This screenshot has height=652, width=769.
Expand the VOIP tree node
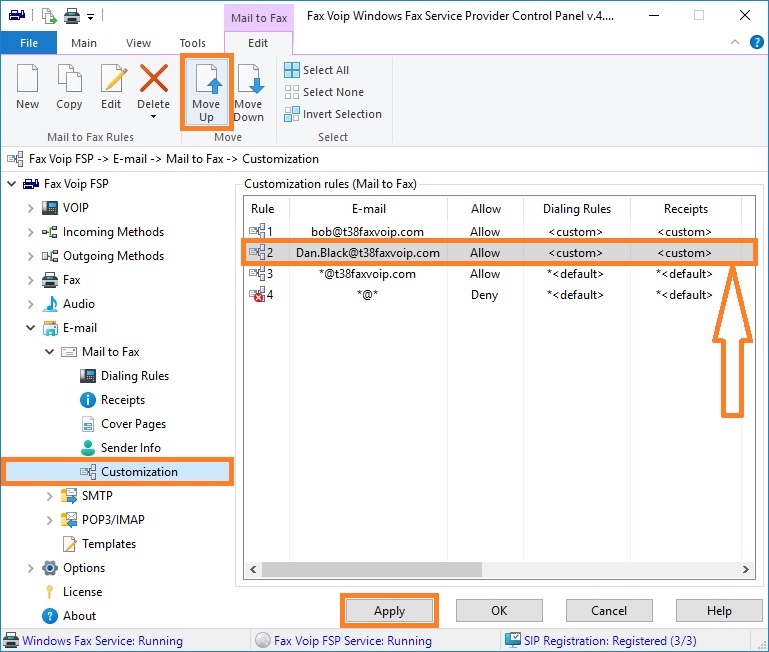point(30,208)
